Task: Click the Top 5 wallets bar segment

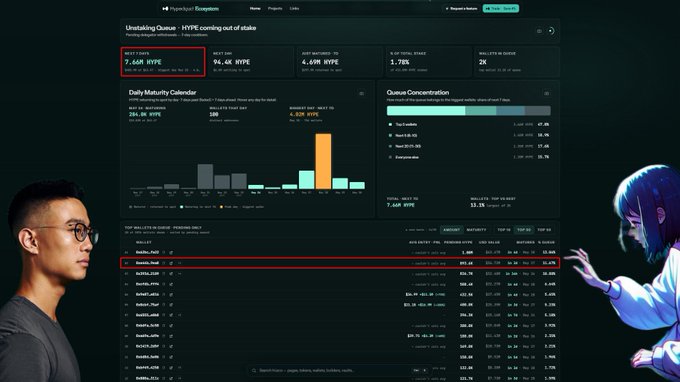Action: (x=426, y=111)
